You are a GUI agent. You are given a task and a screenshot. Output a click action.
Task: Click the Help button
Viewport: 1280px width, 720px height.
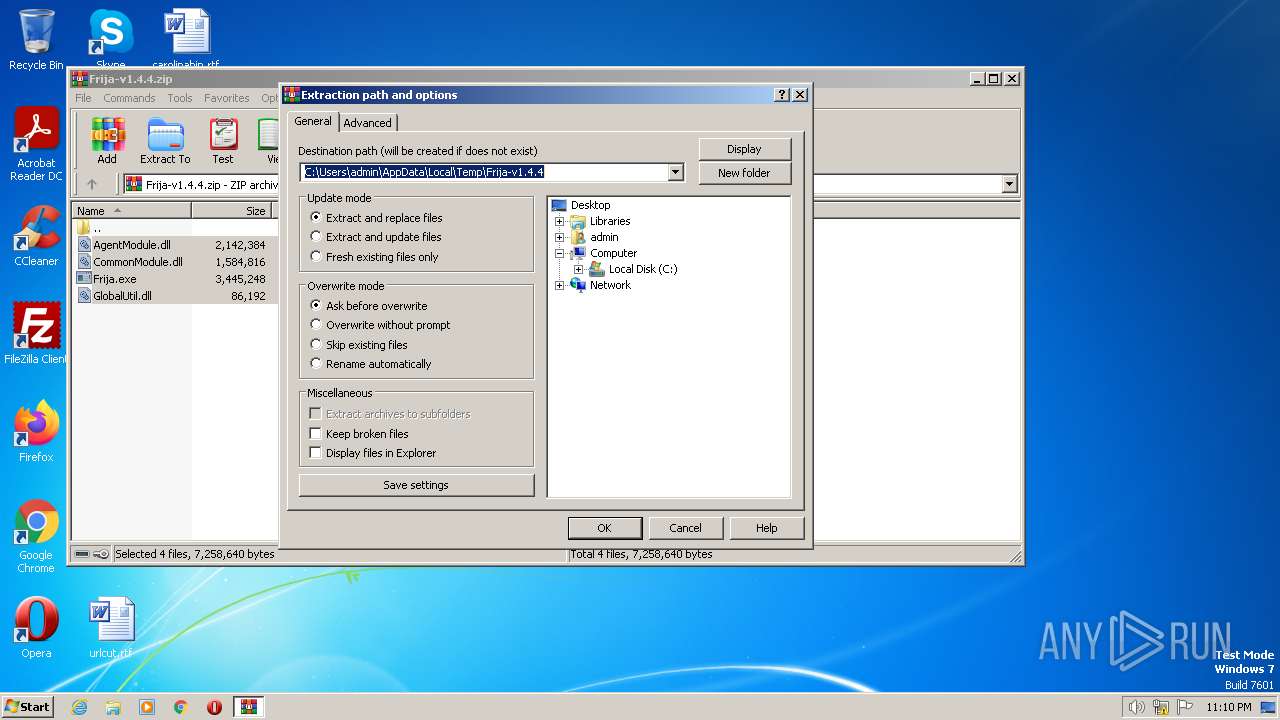pyautogui.click(x=766, y=528)
